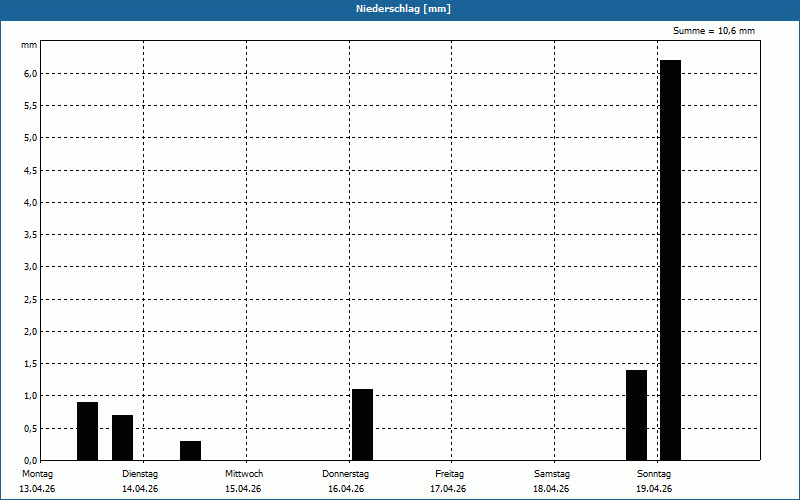Screen dimensions: 800x500
Task: Click the 1,0 y-axis value
Action: (x=31, y=396)
